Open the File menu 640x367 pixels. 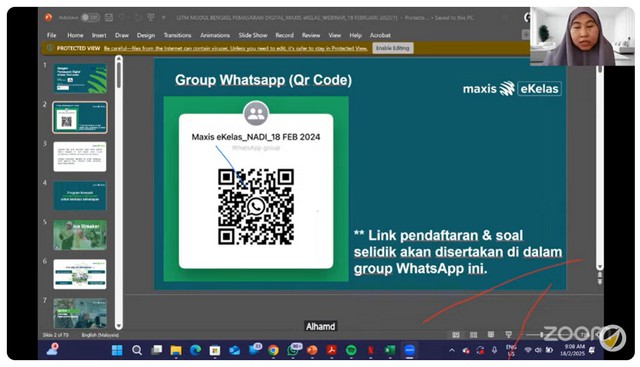pyautogui.click(x=51, y=35)
